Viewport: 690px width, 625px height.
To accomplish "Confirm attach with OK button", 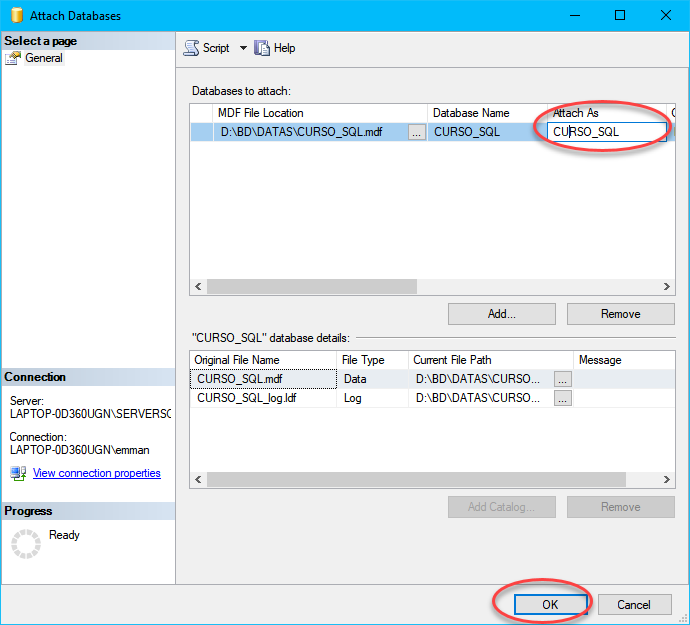I will pos(550,604).
